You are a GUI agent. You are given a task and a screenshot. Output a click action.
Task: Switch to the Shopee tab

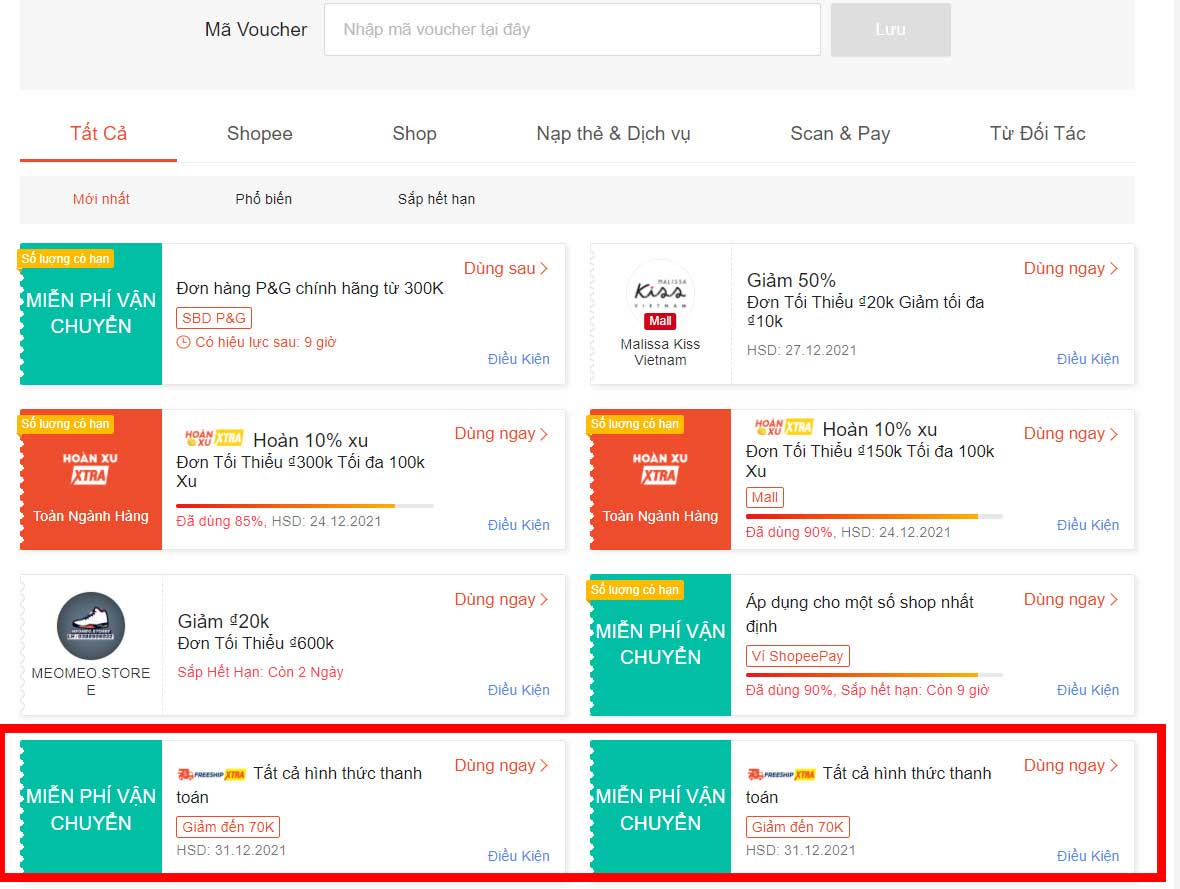pyautogui.click(x=260, y=133)
